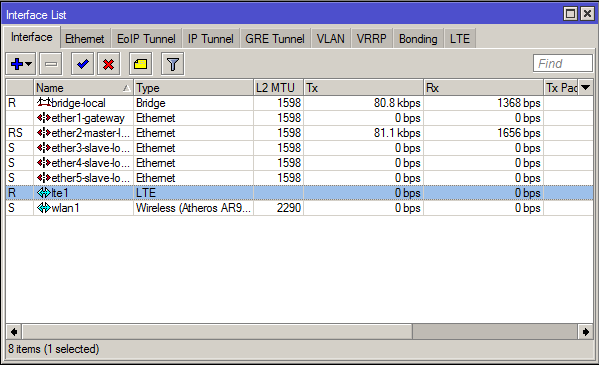
Task: Click the R flag of bridge-local
Action: click(x=12, y=103)
